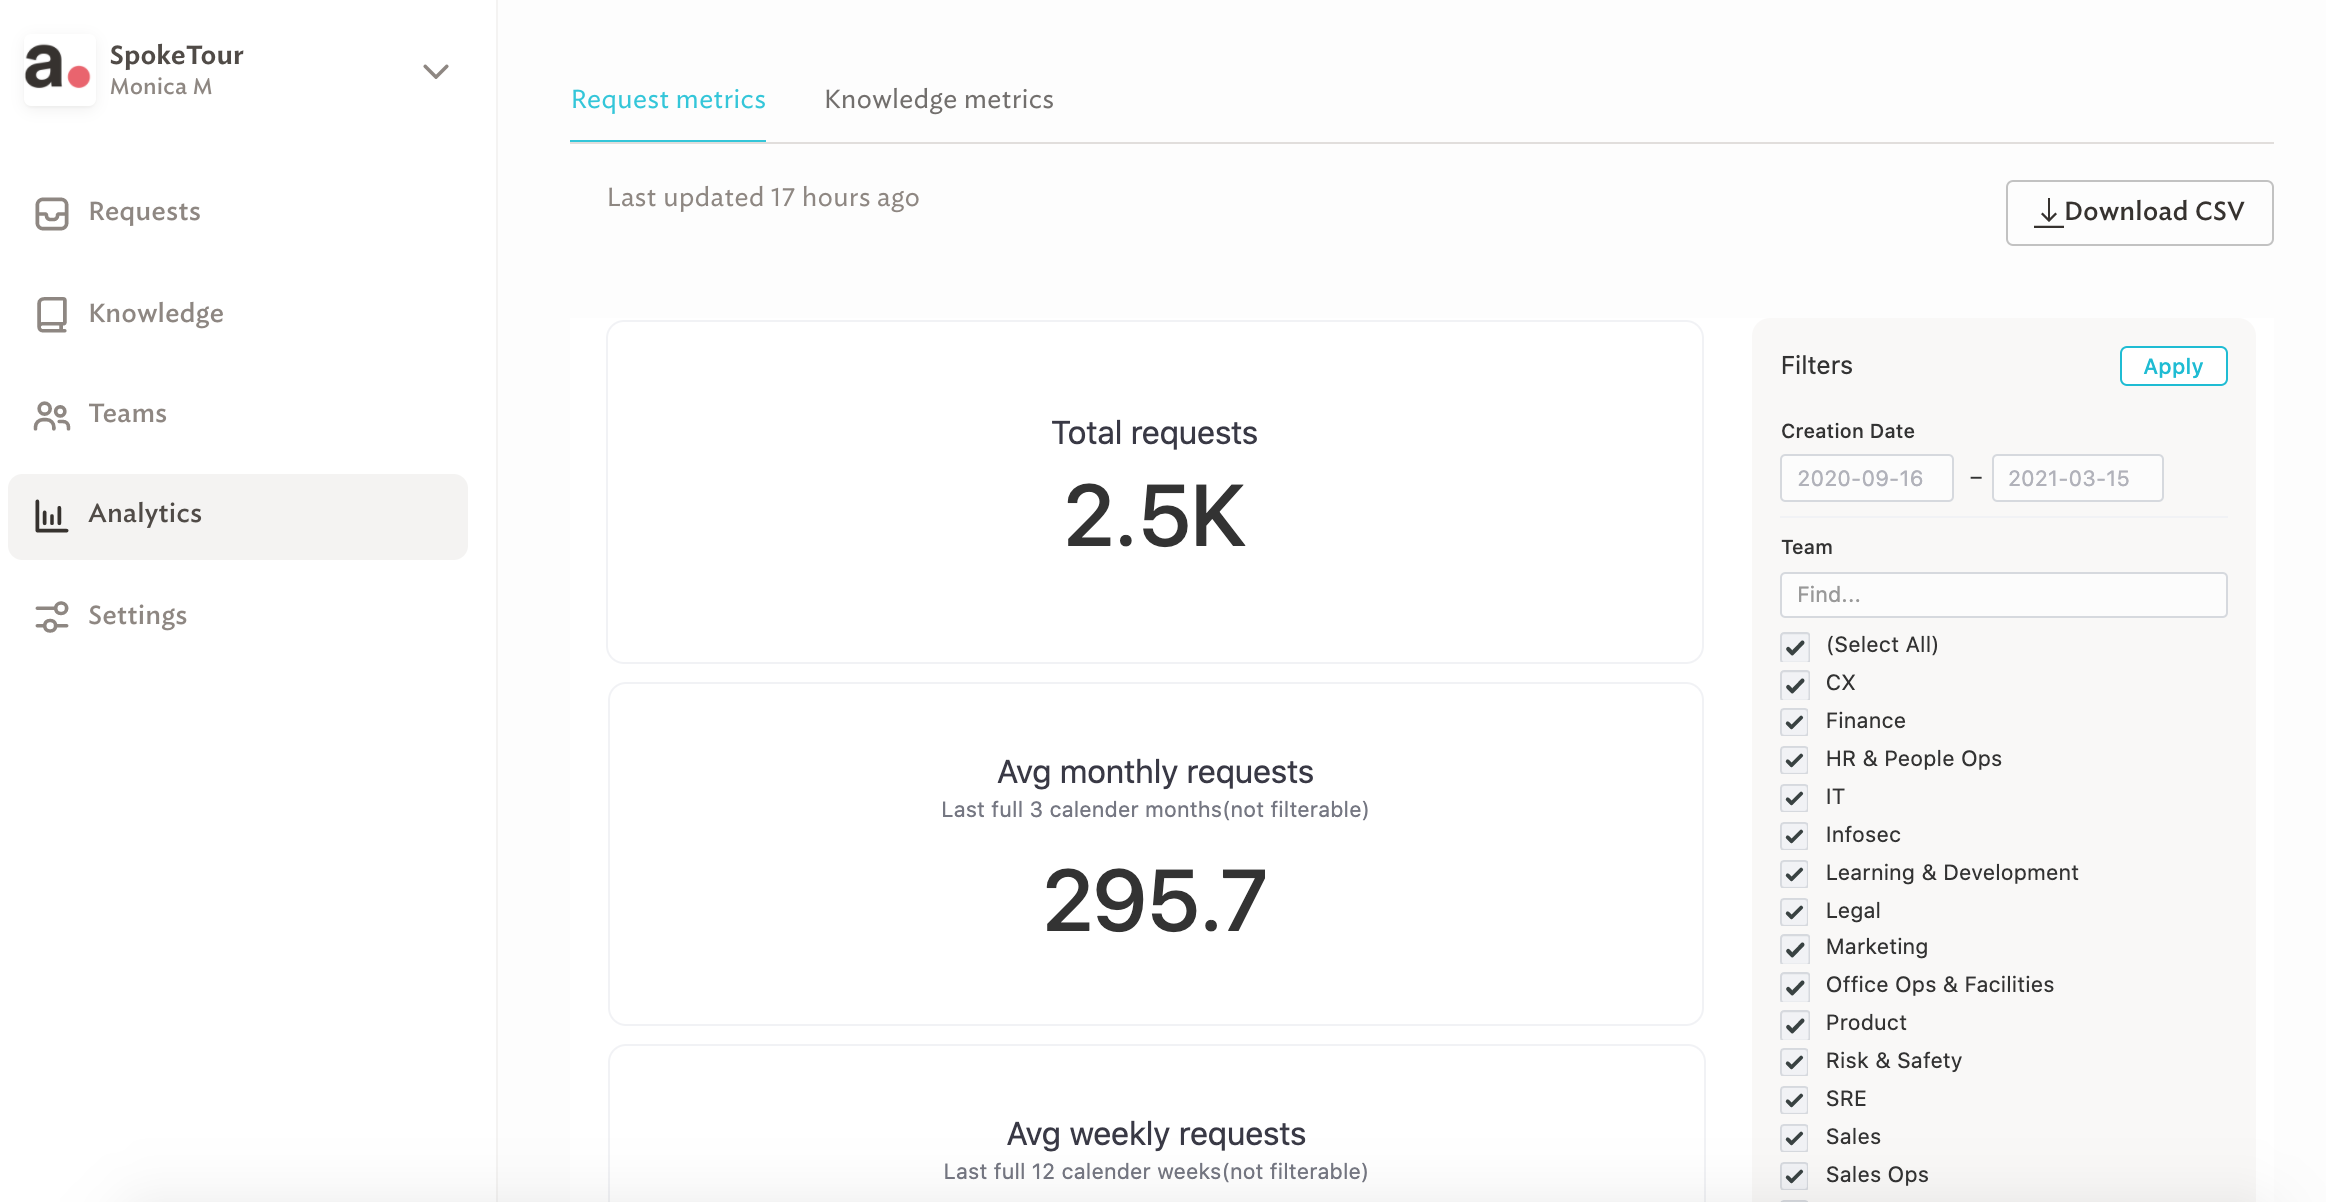Toggle the HR & People Ops checkbox

click(1795, 760)
